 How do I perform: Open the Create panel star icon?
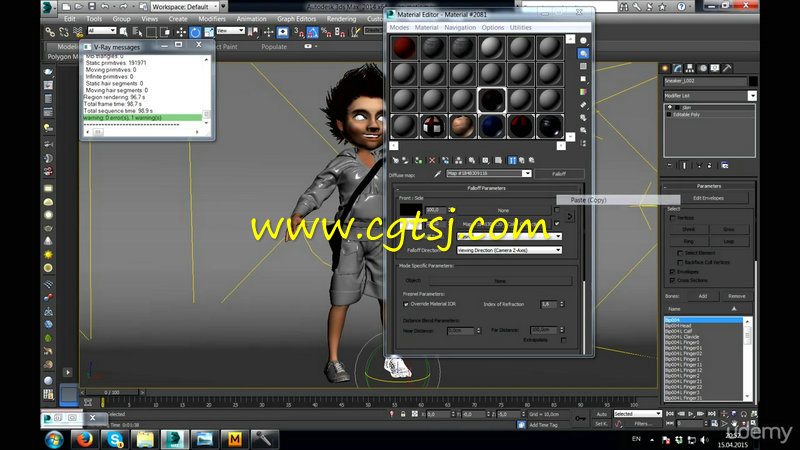pyautogui.click(x=665, y=68)
